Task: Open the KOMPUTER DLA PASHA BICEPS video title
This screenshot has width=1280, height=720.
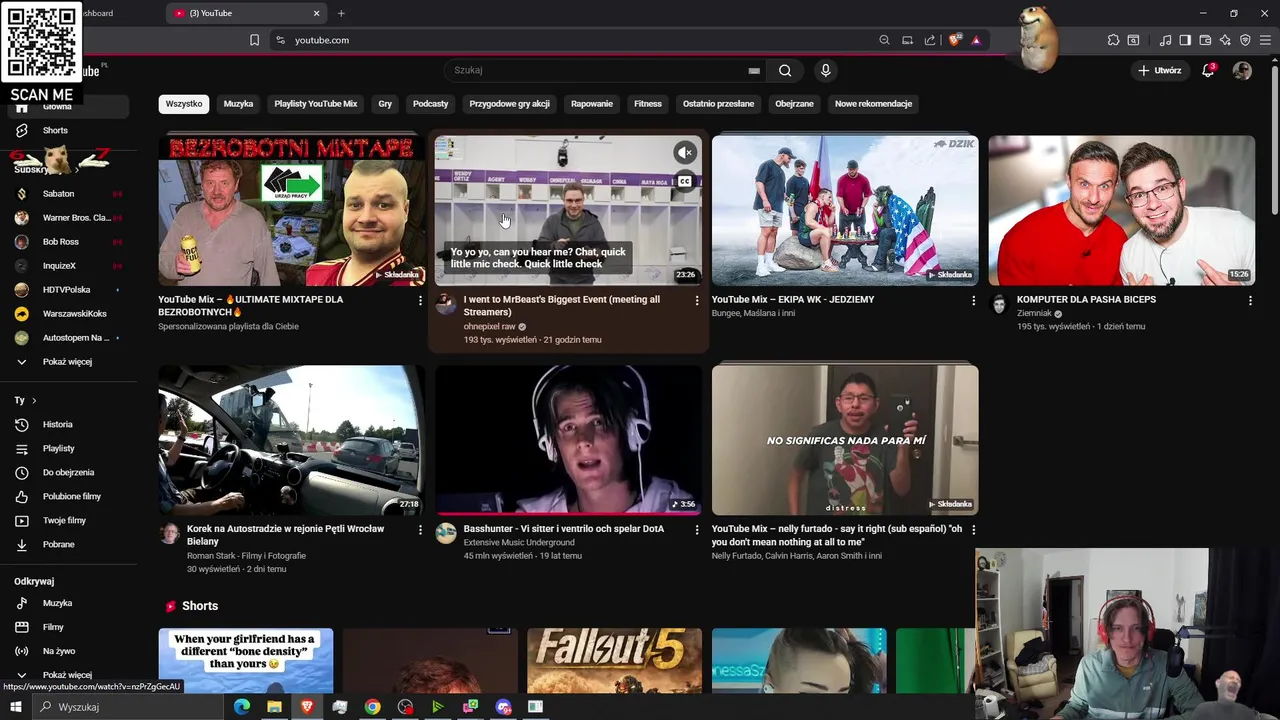Action: point(1086,299)
